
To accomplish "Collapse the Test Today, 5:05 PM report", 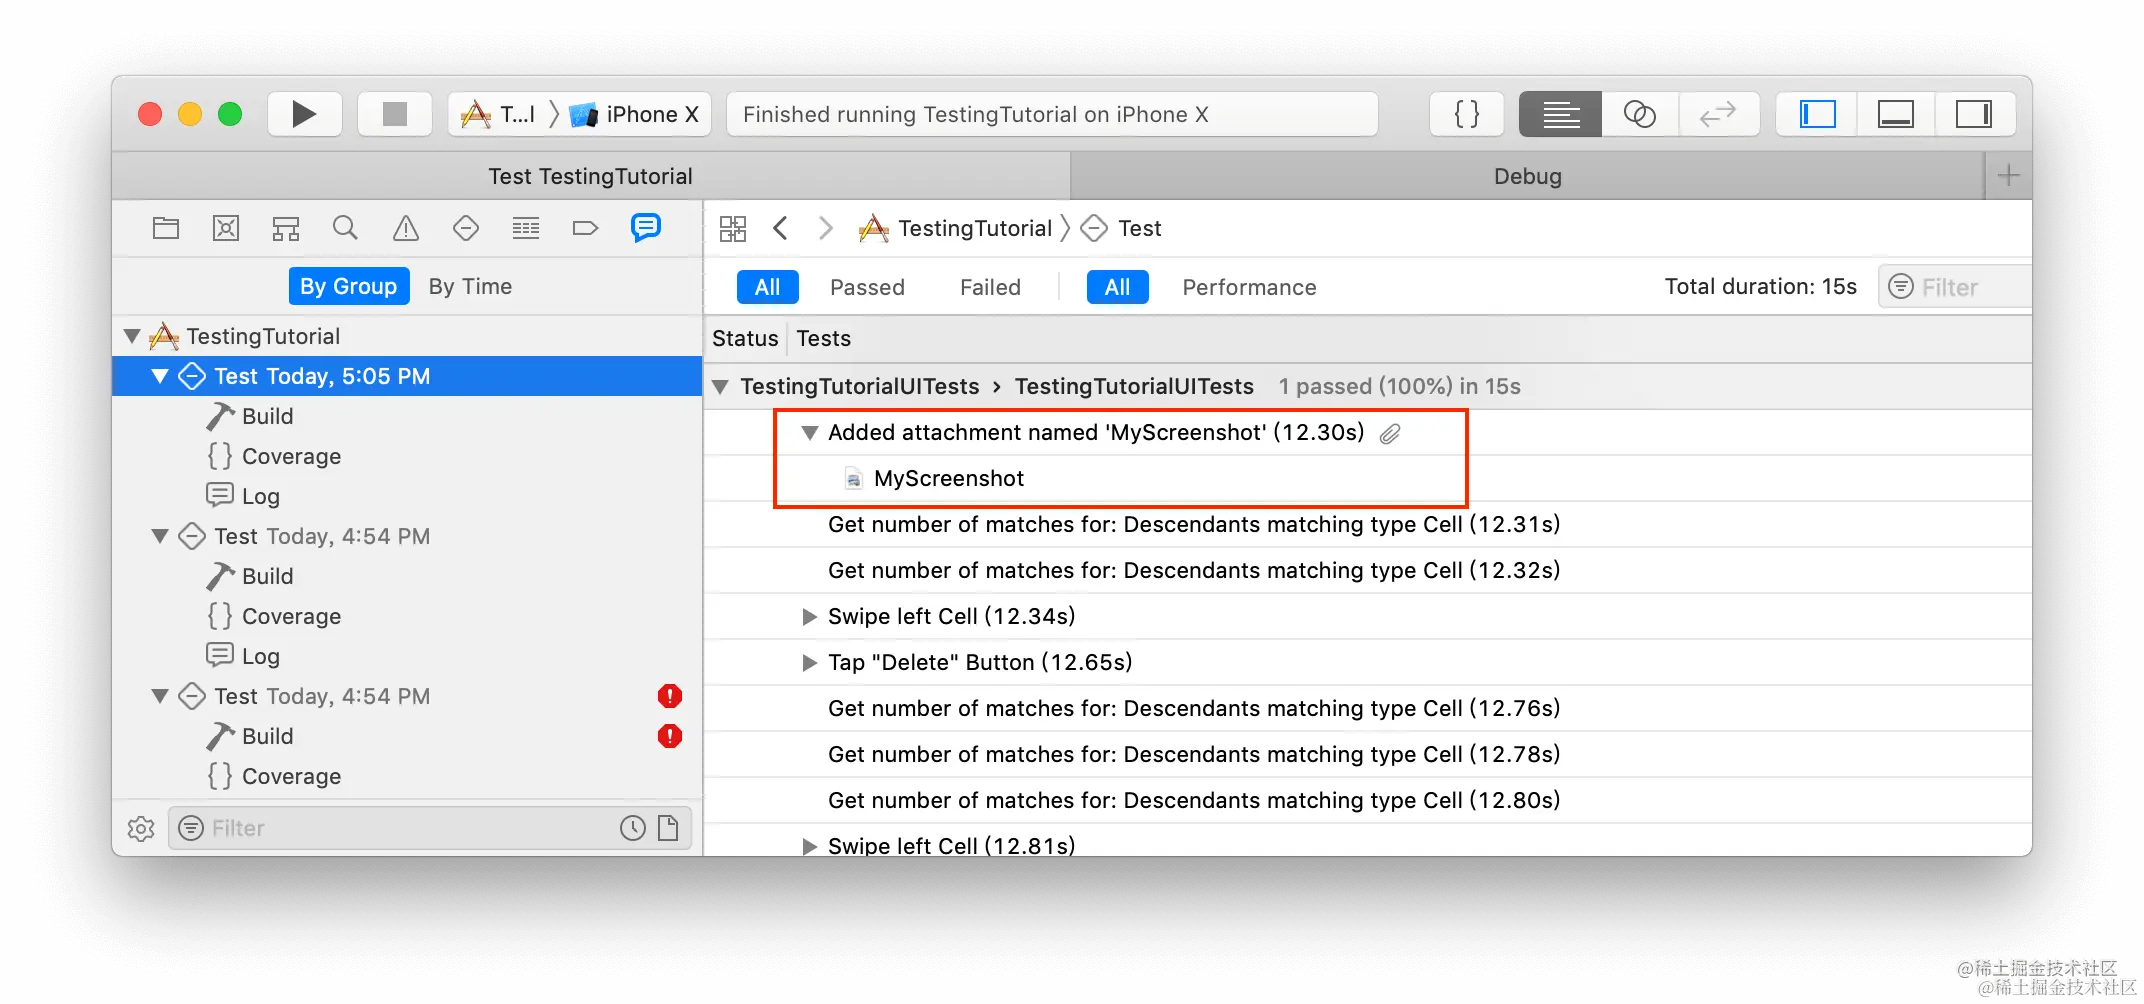I will (x=160, y=376).
